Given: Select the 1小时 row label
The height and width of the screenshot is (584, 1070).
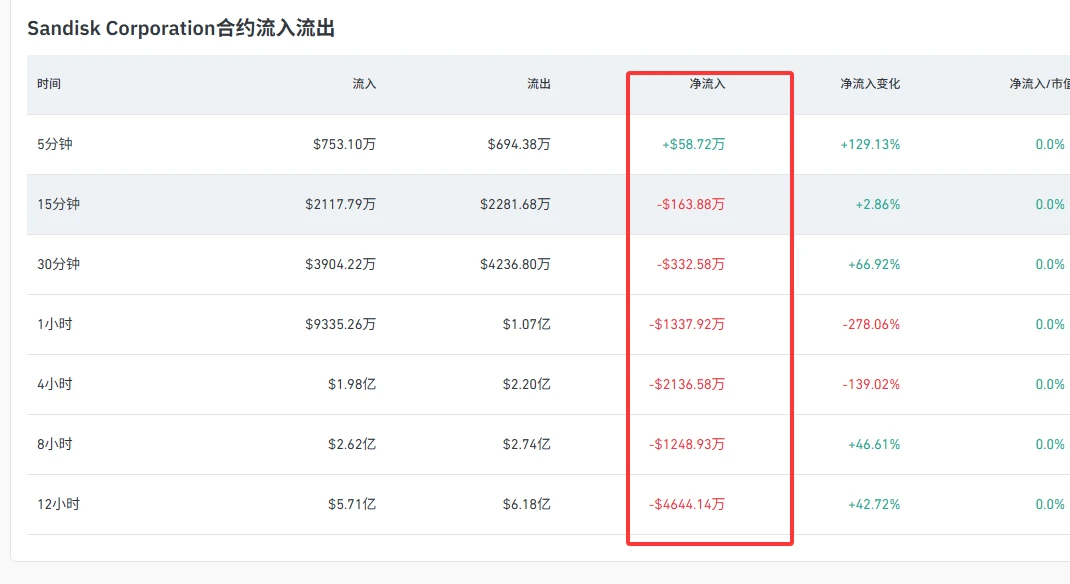Looking at the screenshot, I should click(55, 324).
